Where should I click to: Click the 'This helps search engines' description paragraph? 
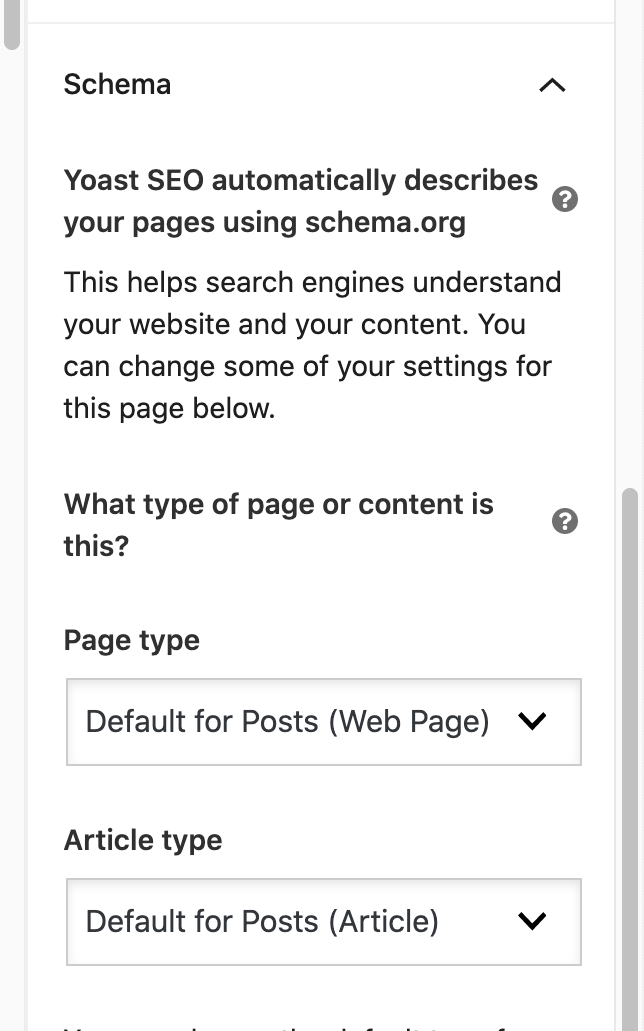click(x=312, y=345)
